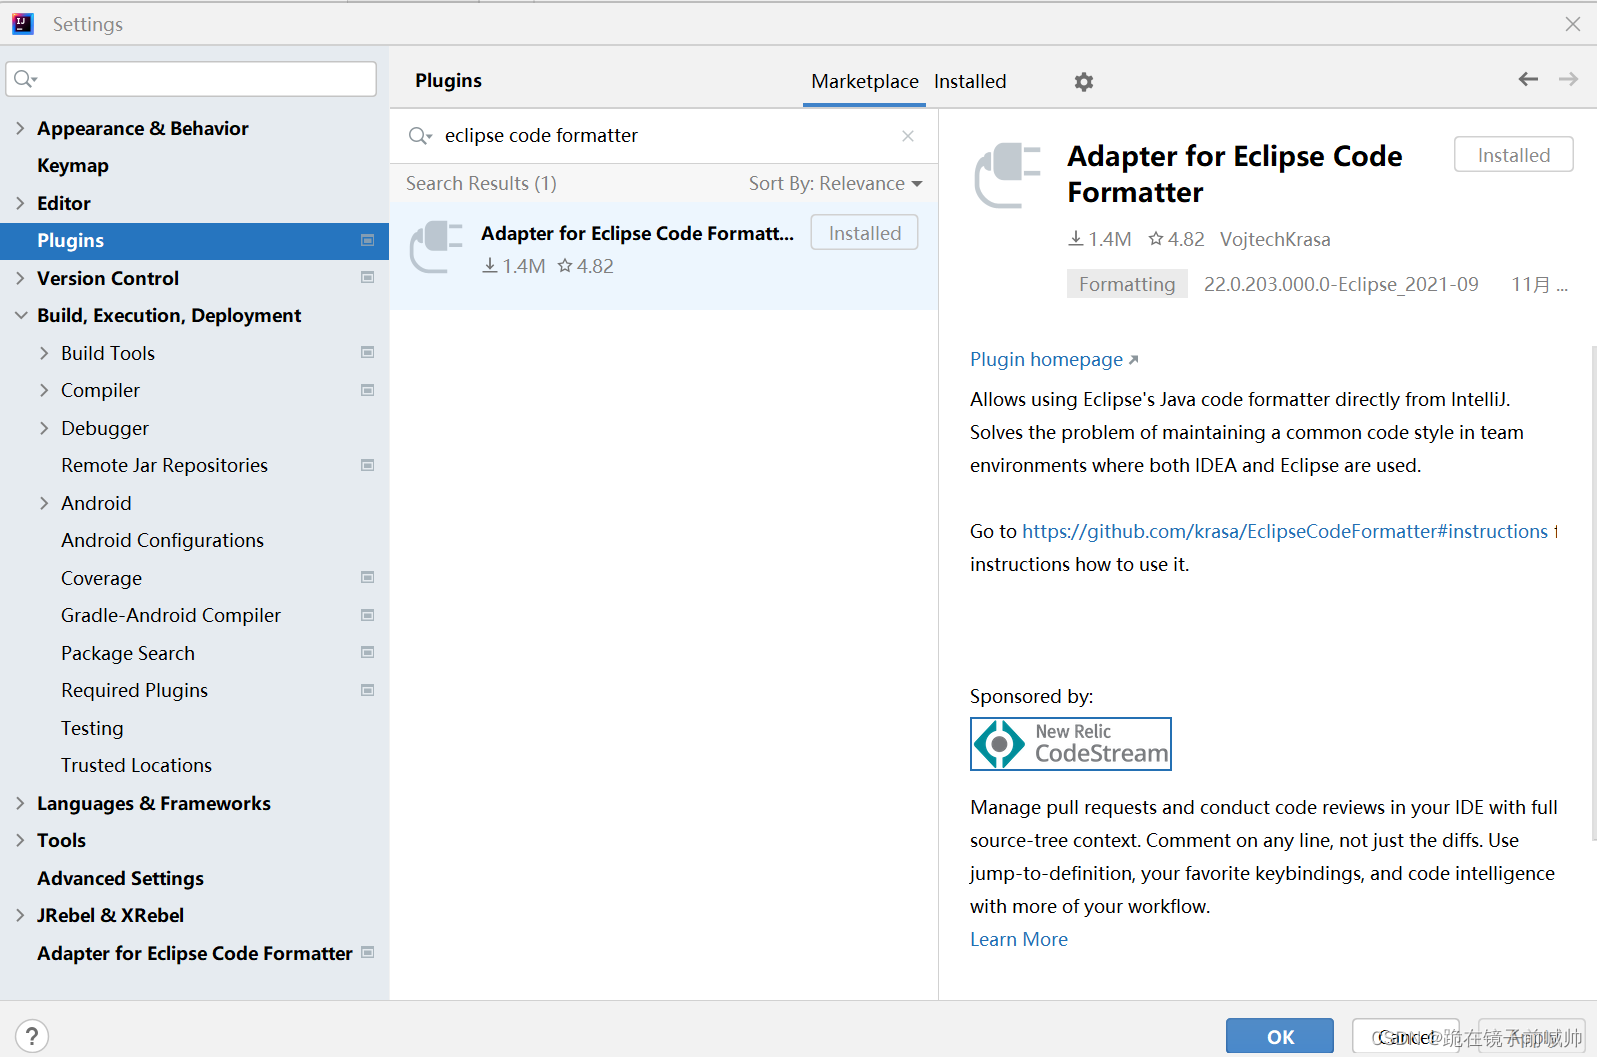Screen dimensions: 1597x1057
Task: Open the help question mark button
Action: pos(32,1036)
